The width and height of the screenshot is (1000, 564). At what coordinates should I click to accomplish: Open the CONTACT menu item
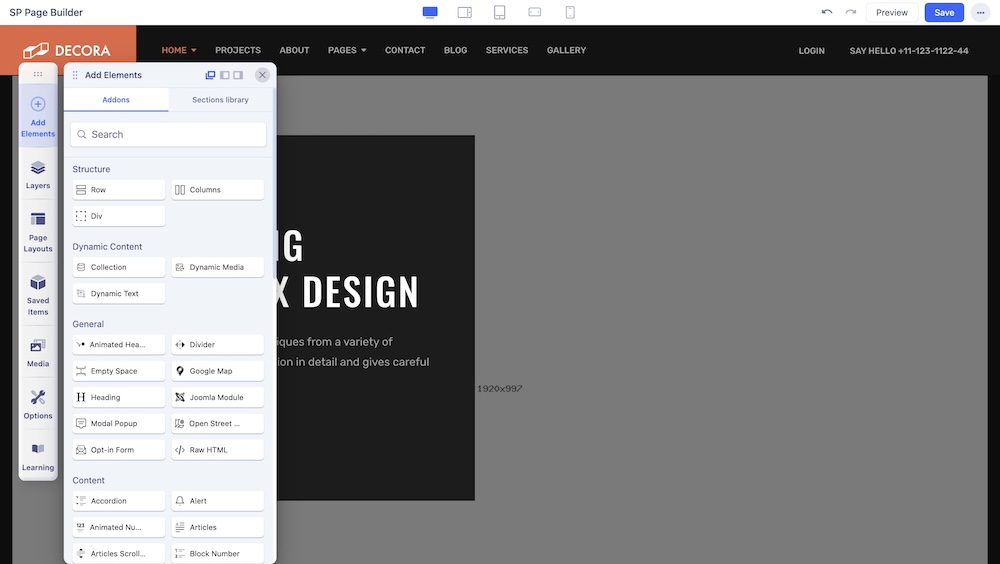tap(405, 50)
